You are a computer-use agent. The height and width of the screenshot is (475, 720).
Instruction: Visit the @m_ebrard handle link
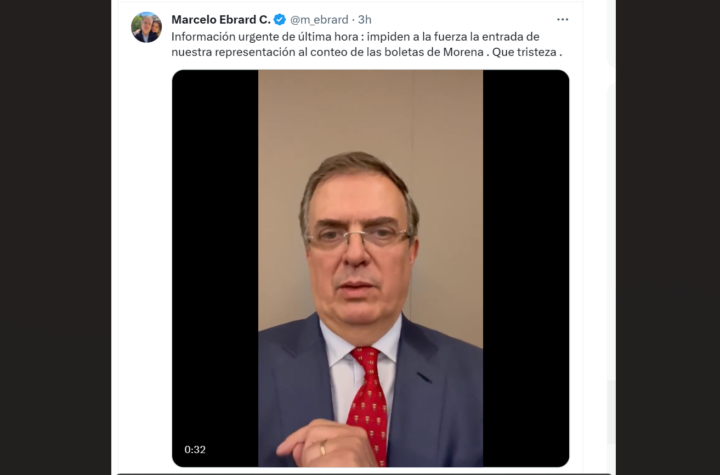319,19
